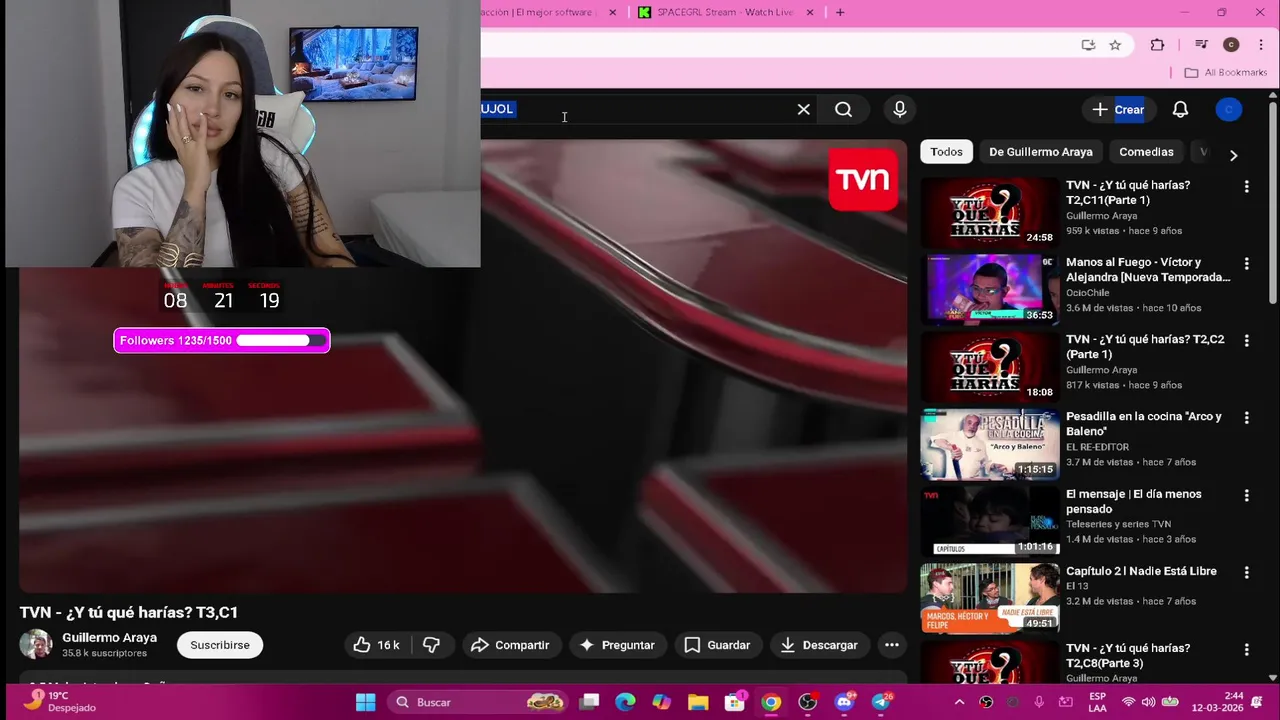Select the Todos filter chip
This screenshot has width=1280, height=720.
[x=946, y=152]
